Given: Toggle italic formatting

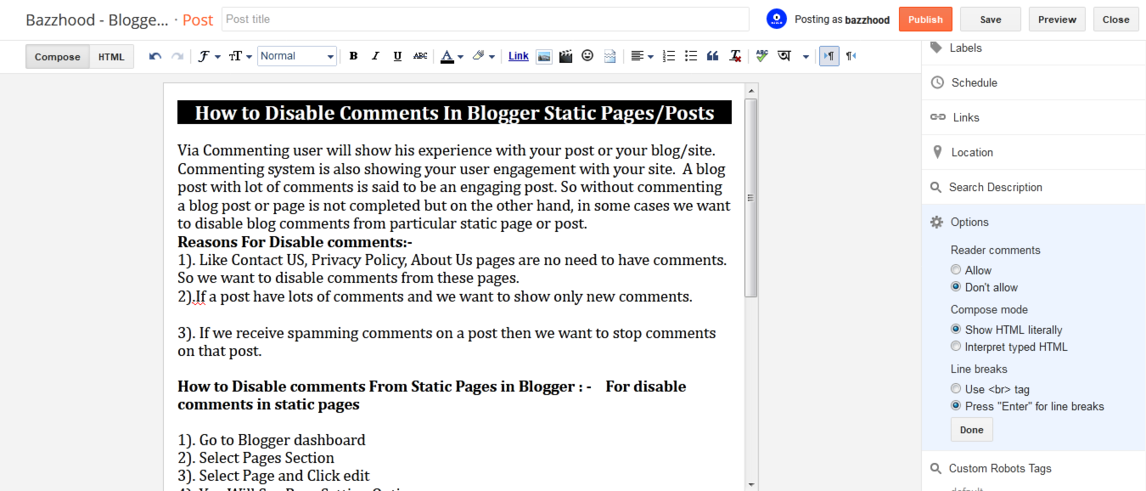Looking at the screenshot, I should pyautogui.click(x=375, y=56).
